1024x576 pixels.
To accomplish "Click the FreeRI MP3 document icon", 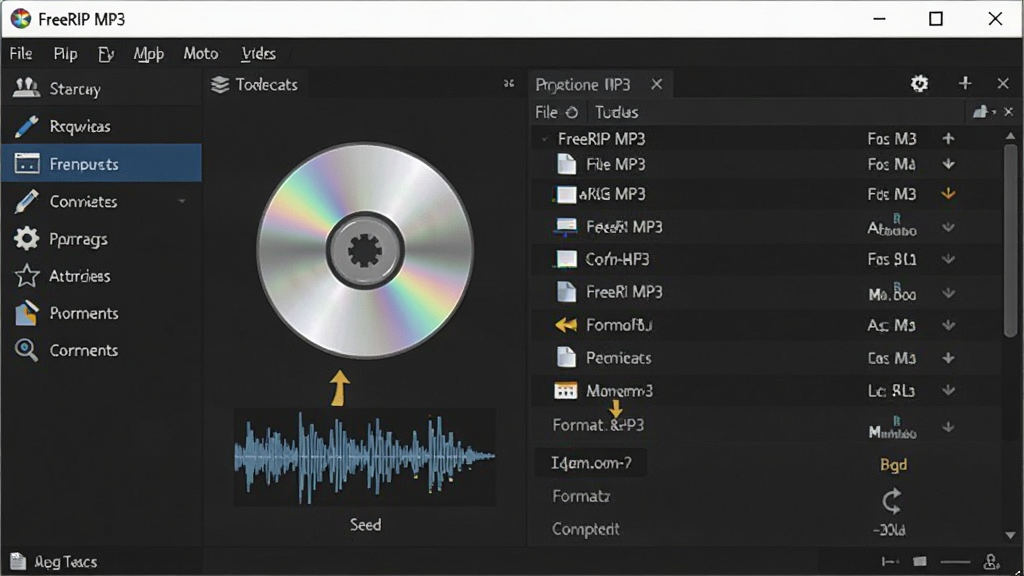I will tap(566, 291).
